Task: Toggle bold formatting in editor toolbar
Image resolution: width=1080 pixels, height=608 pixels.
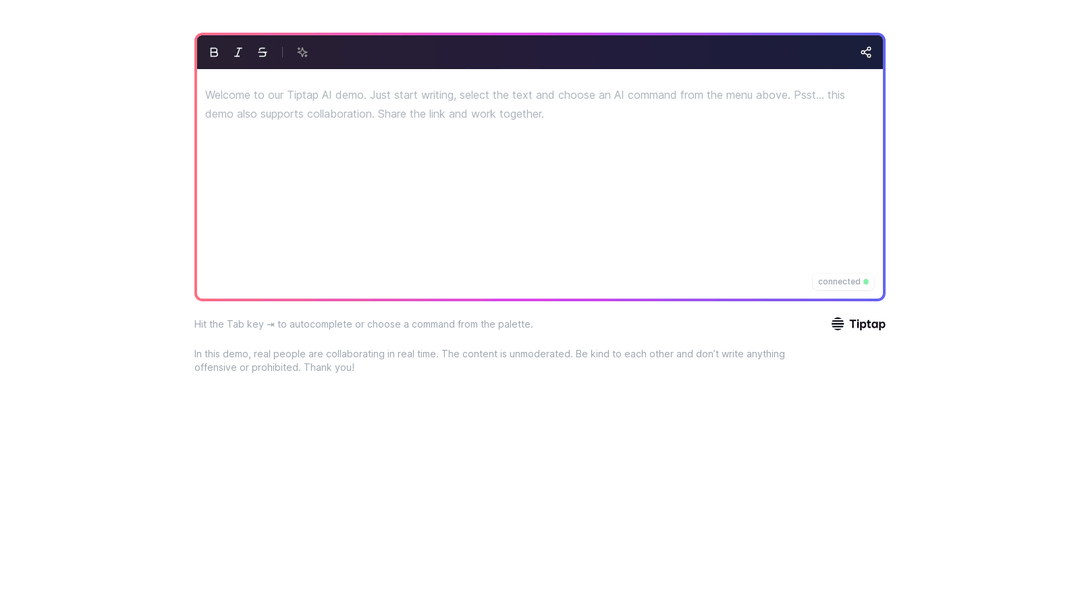Action: pyautogui.click(x=214, y=52)
